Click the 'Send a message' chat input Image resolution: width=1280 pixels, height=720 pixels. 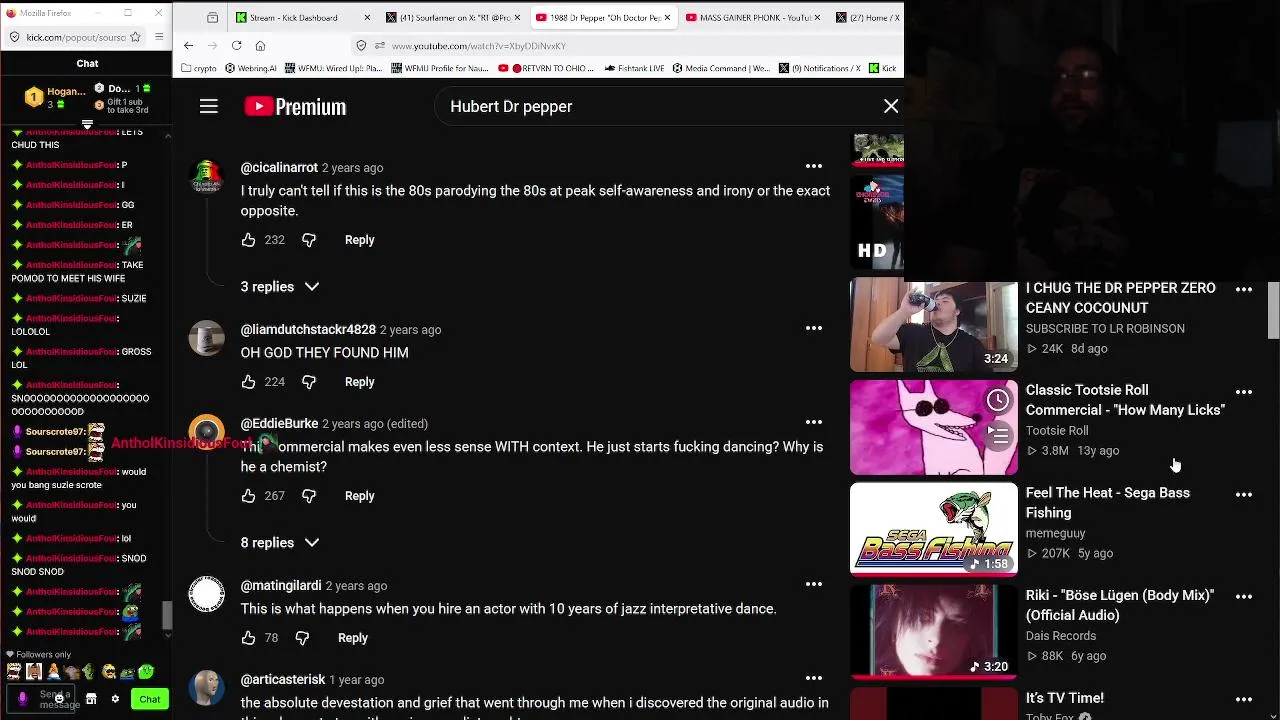(43, 699)
